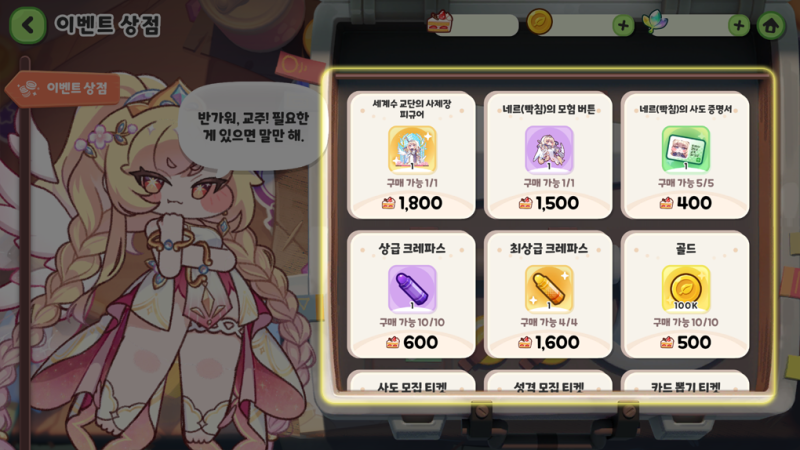Image resolution: width=800 pixels, height=450 pixels.
Task: Add leaf gems with the plus button
Action: tap(738, 25)
